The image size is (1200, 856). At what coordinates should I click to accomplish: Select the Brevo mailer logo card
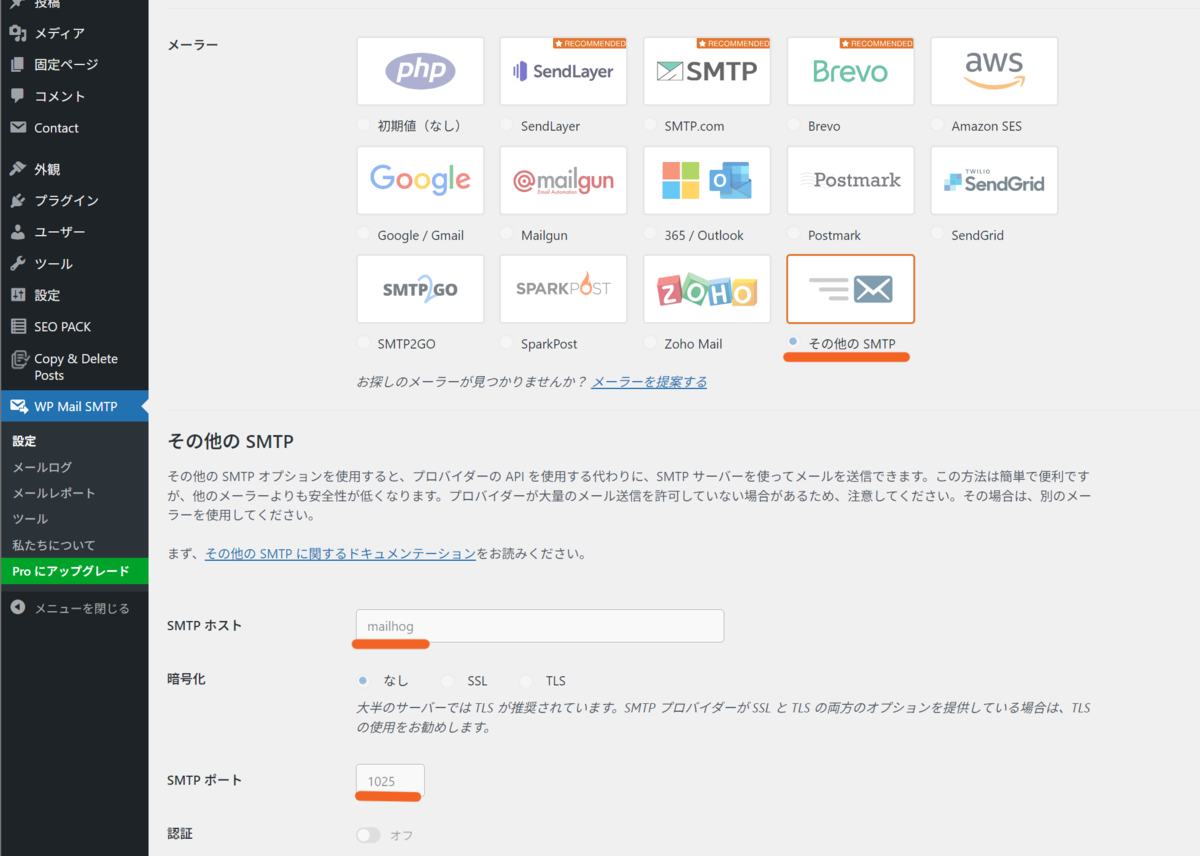(x=850, y=71)
